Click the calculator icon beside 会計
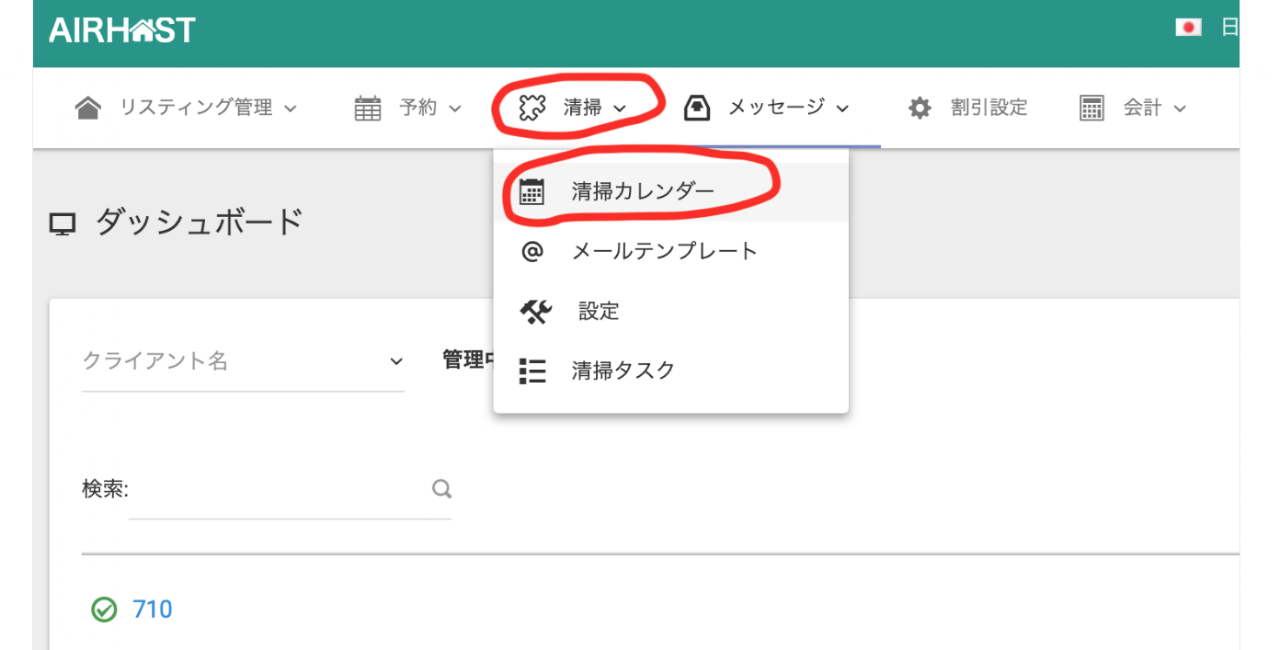1280x650 pixels. pos(1091,108)
